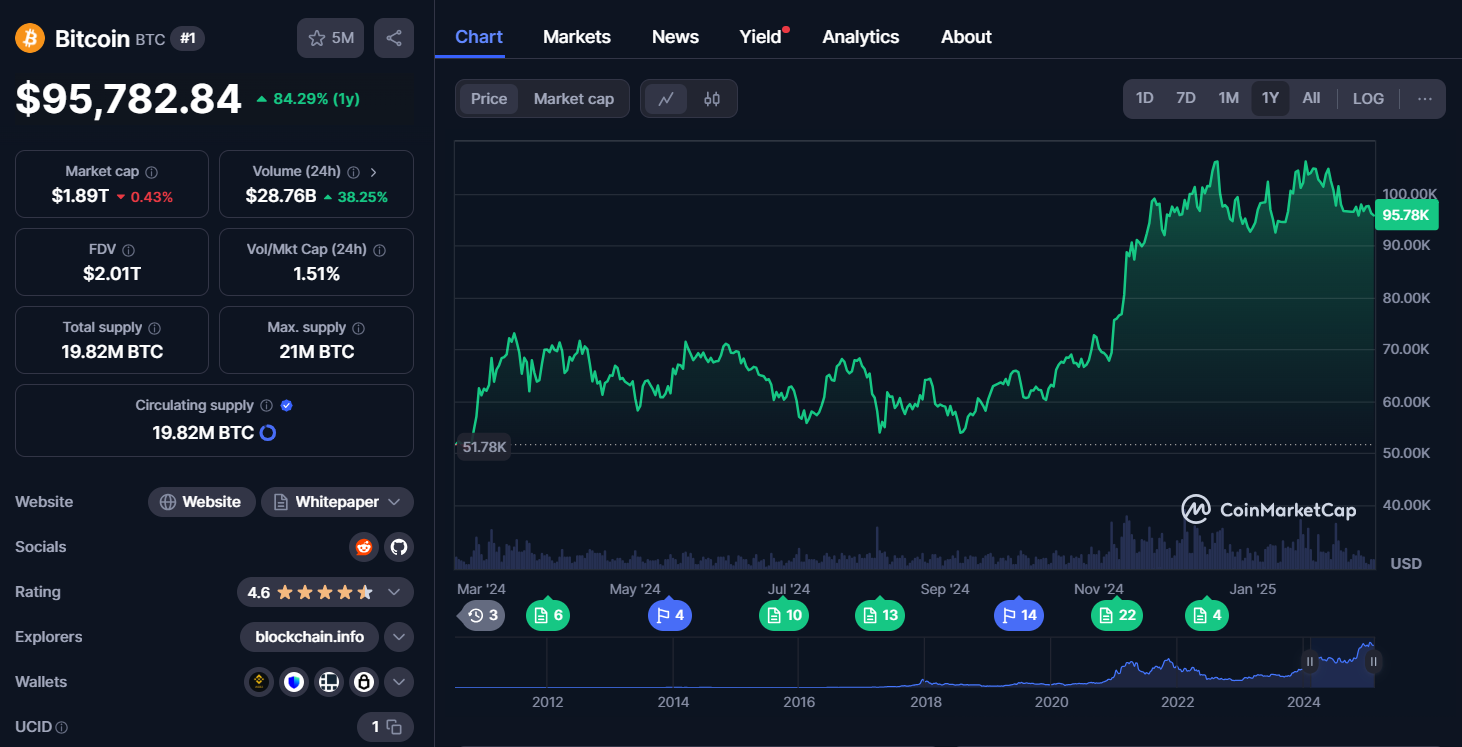Click the Total supply info icon

pyautogui.click(x=154, y=328)
